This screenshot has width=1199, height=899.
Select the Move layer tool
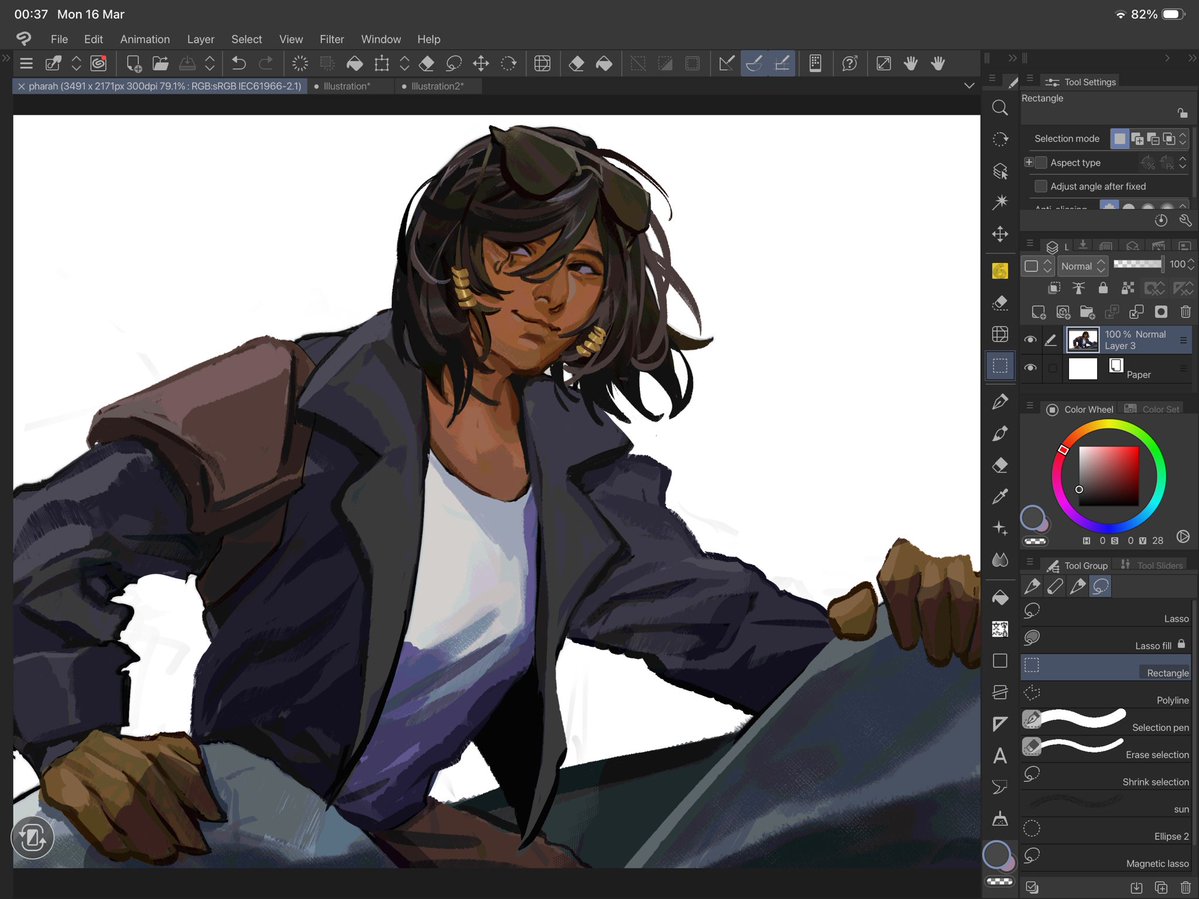pos(999,234)
